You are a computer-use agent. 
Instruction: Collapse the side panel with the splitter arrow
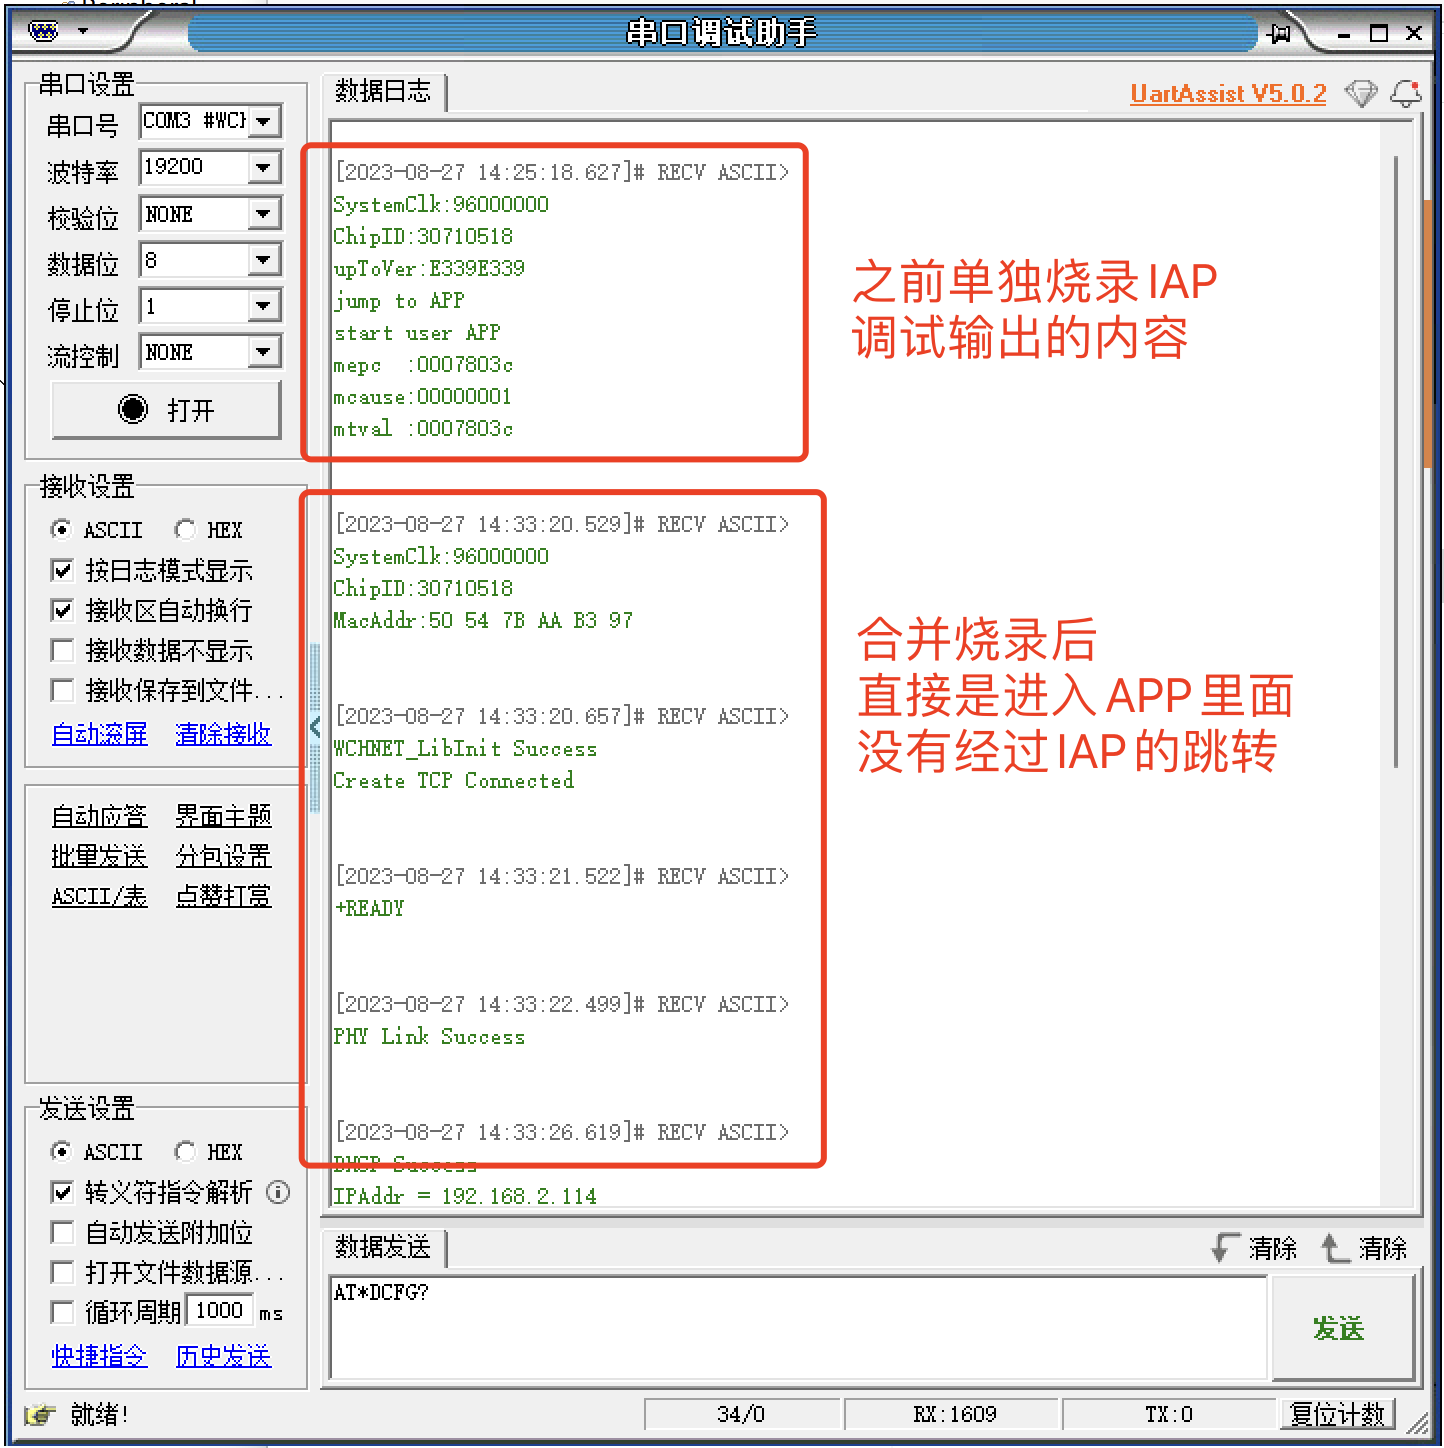315,726
